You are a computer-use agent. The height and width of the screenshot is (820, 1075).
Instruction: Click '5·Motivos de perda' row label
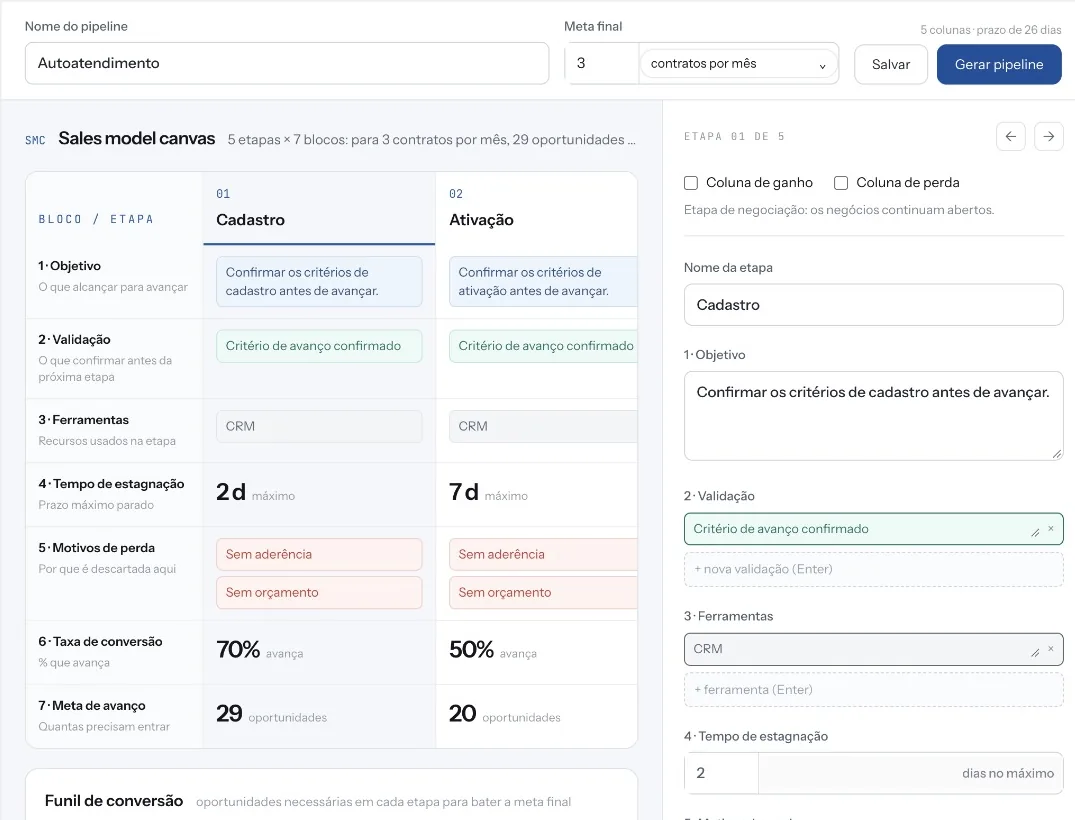pos(97,548)
